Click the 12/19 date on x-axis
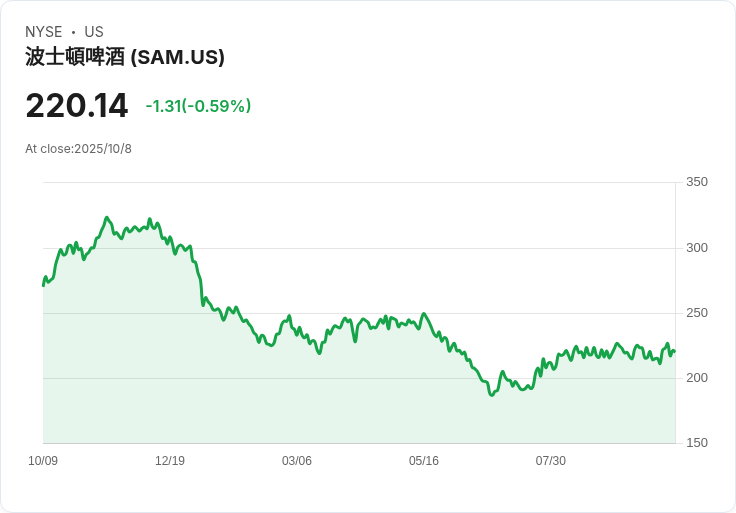The width and height of the screenshot is (736, 513). tap(170, 461)
